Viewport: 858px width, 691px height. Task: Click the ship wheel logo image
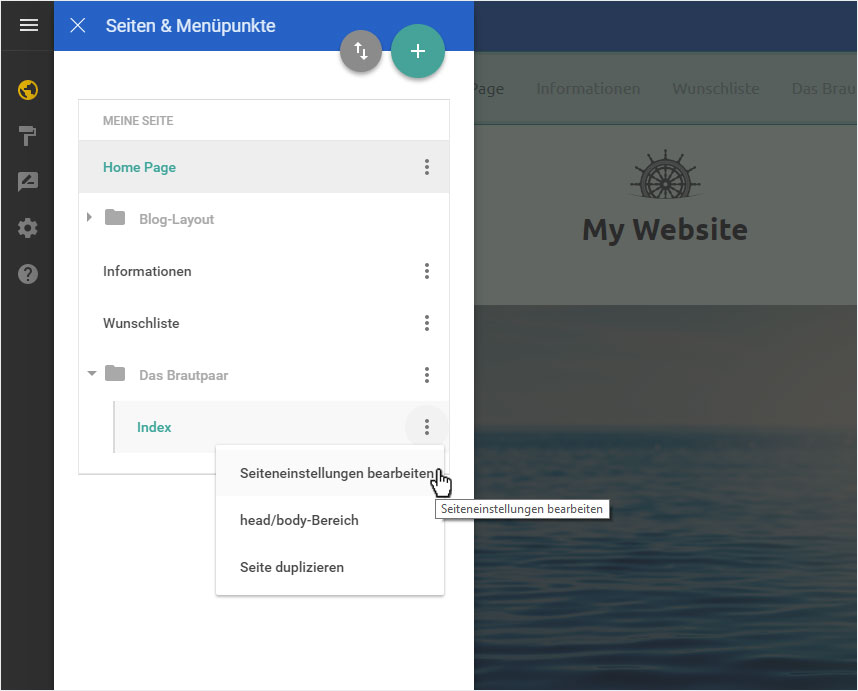(665, 174)
